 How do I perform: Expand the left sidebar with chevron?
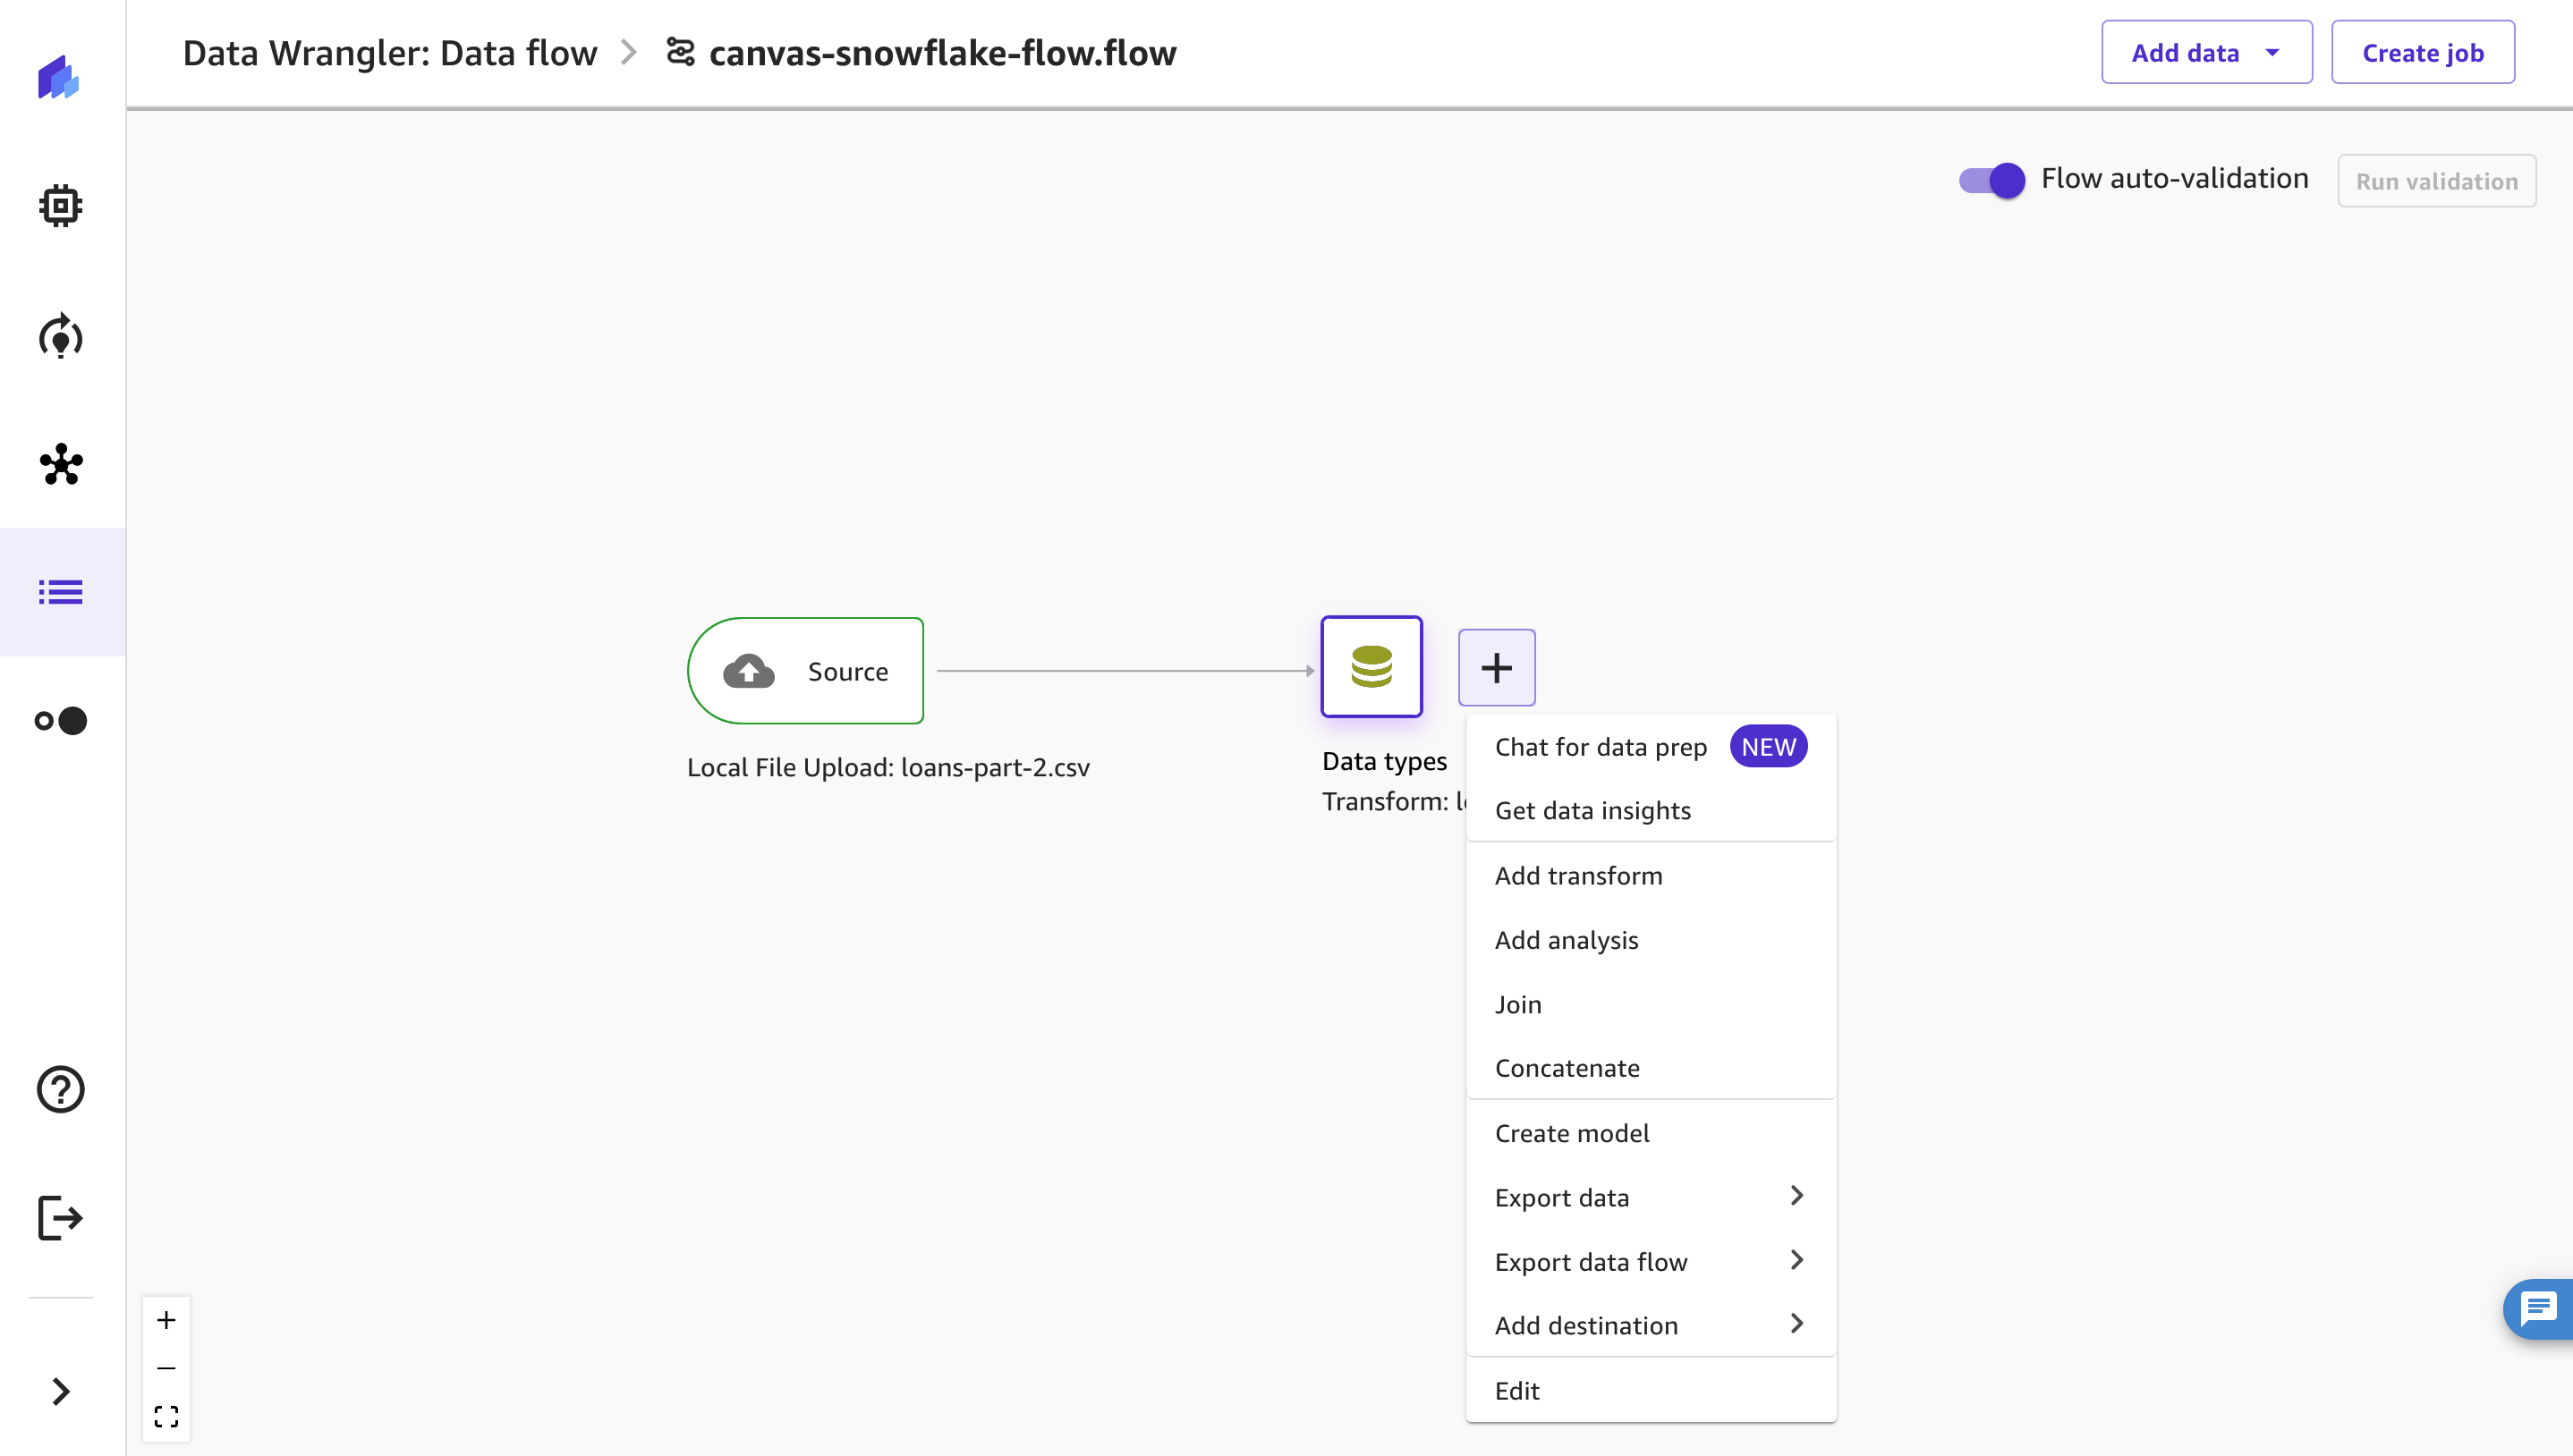pyautogui.click(x=60, y=1391)
